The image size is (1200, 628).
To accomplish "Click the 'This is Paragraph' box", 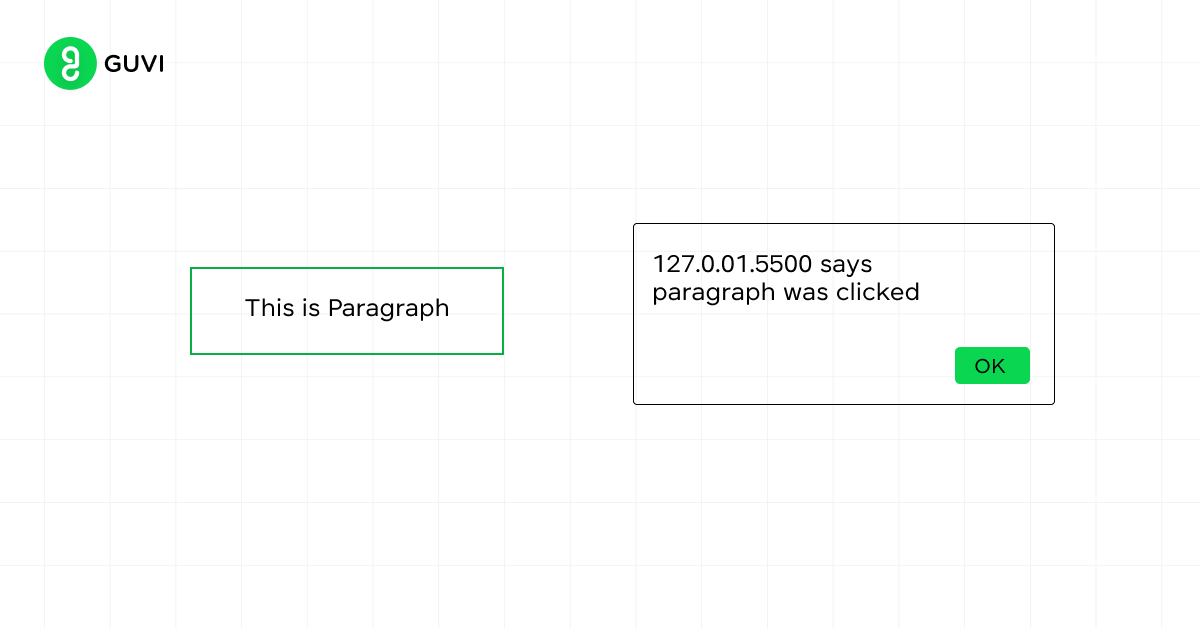I will 347,311.
